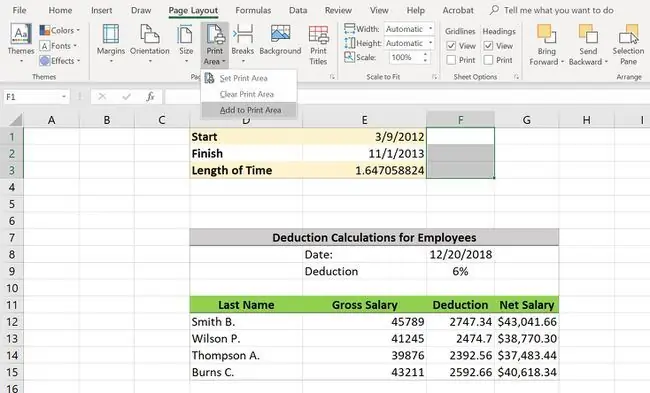The width and height of the screenshot is (650, 393).
Task: Switch to the Acrobat tab
Action: pos(458,10)
